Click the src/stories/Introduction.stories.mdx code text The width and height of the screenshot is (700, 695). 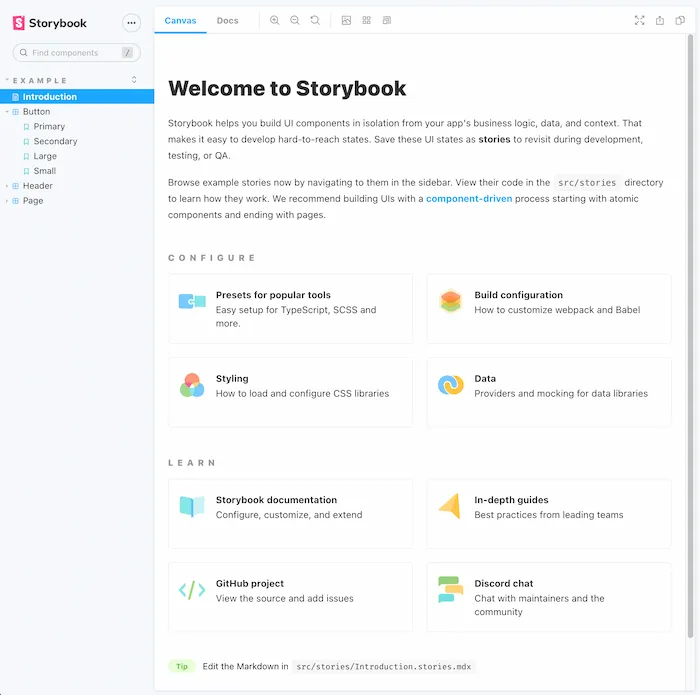click(x=384, y=666)
